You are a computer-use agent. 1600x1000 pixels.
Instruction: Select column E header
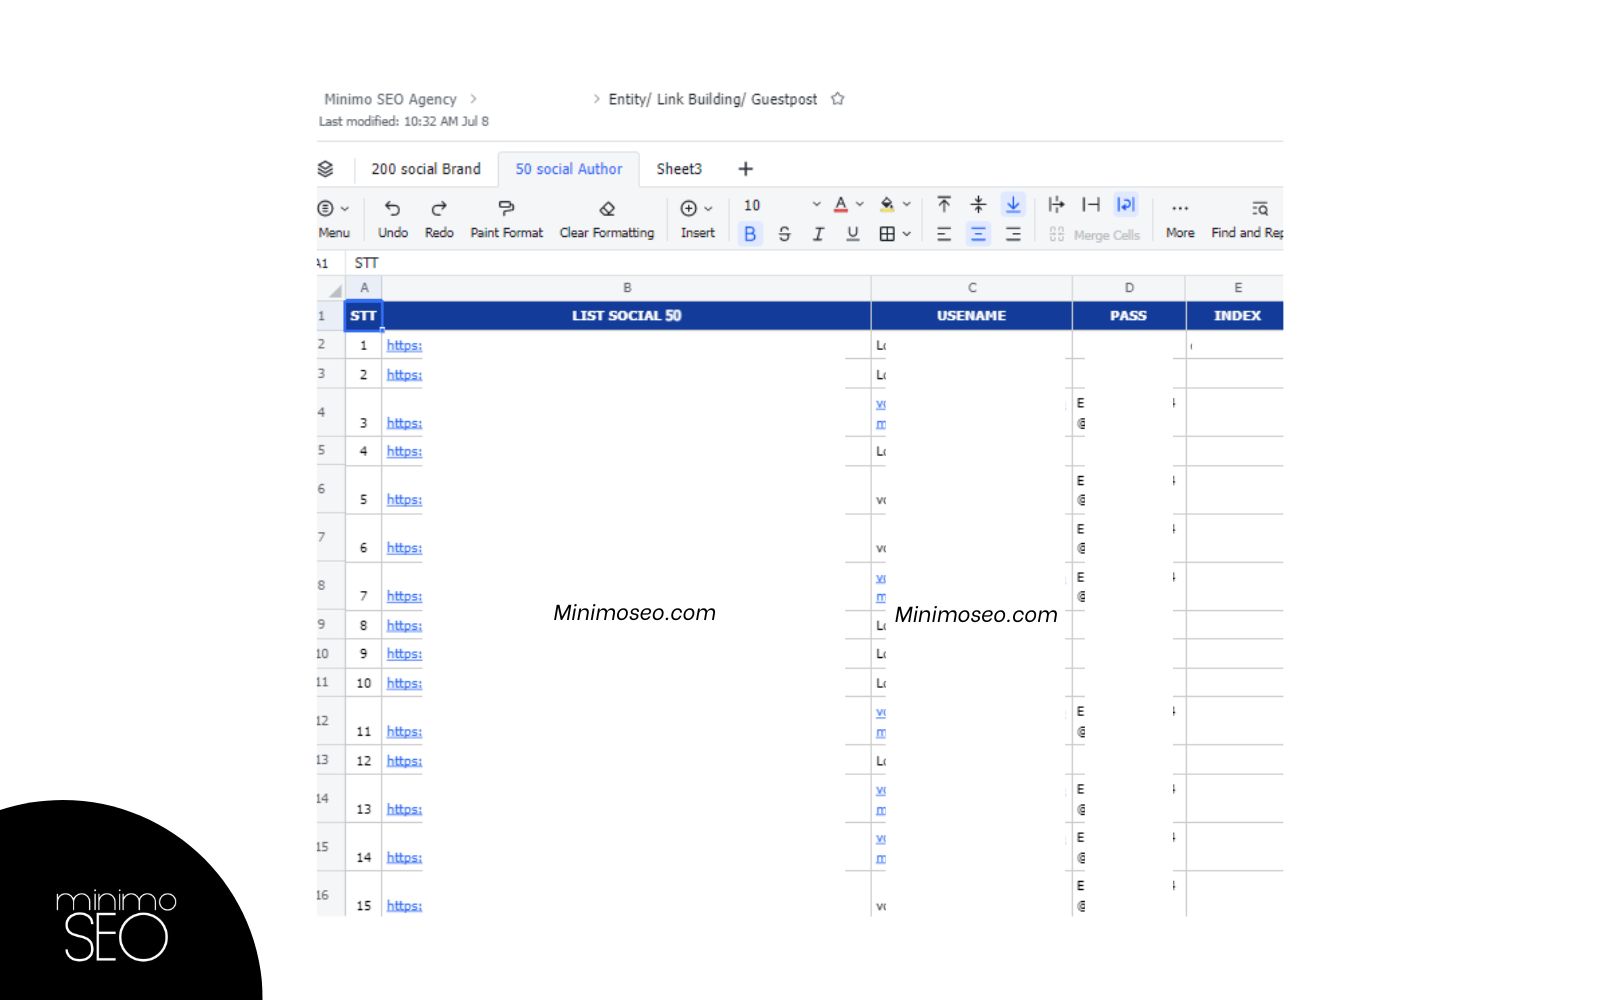coord(1235,288)
